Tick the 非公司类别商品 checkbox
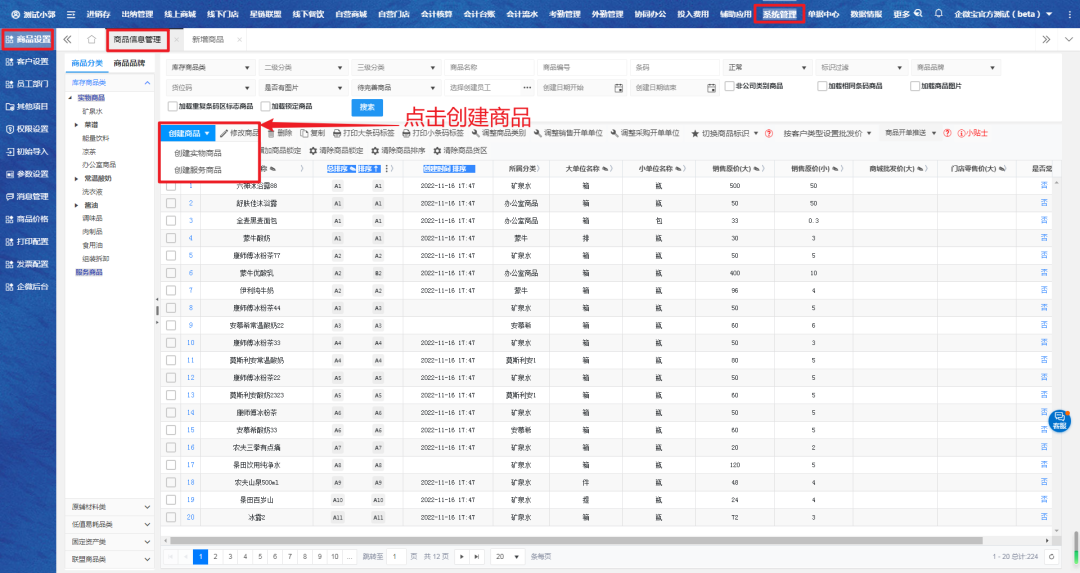 point(727,87)
